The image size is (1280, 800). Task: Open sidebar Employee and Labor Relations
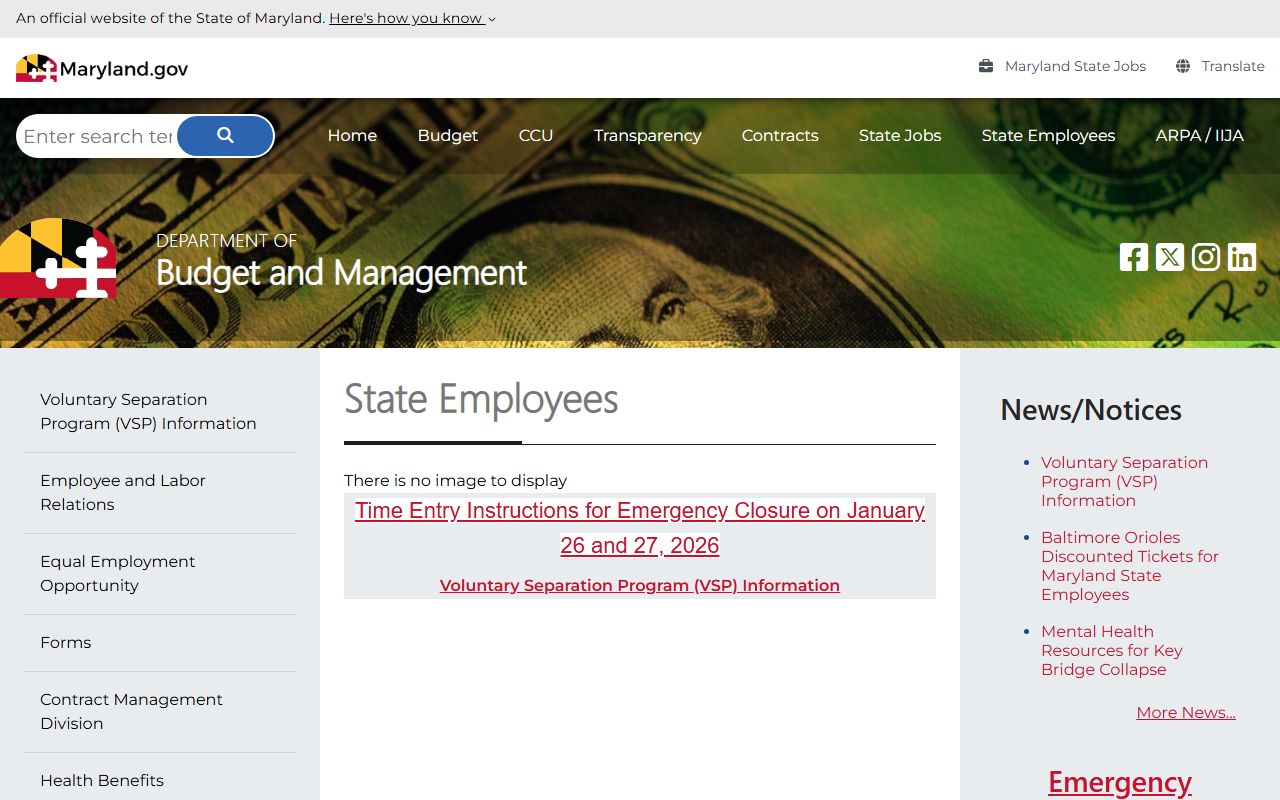coord(160,492)
